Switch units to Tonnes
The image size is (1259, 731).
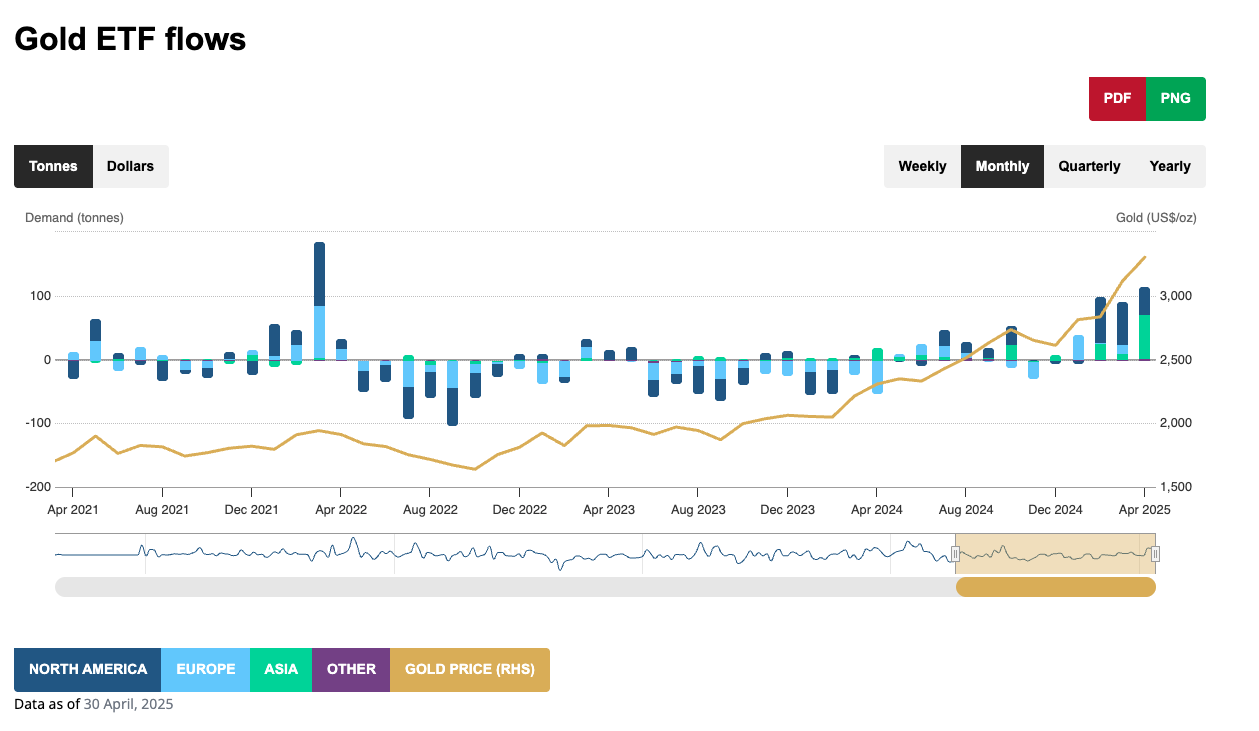point(53,166)
